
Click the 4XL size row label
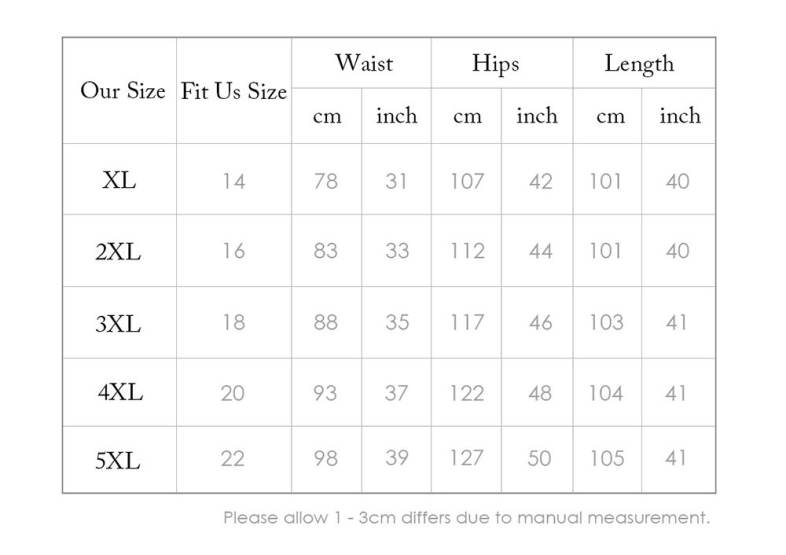pos(120,392)
